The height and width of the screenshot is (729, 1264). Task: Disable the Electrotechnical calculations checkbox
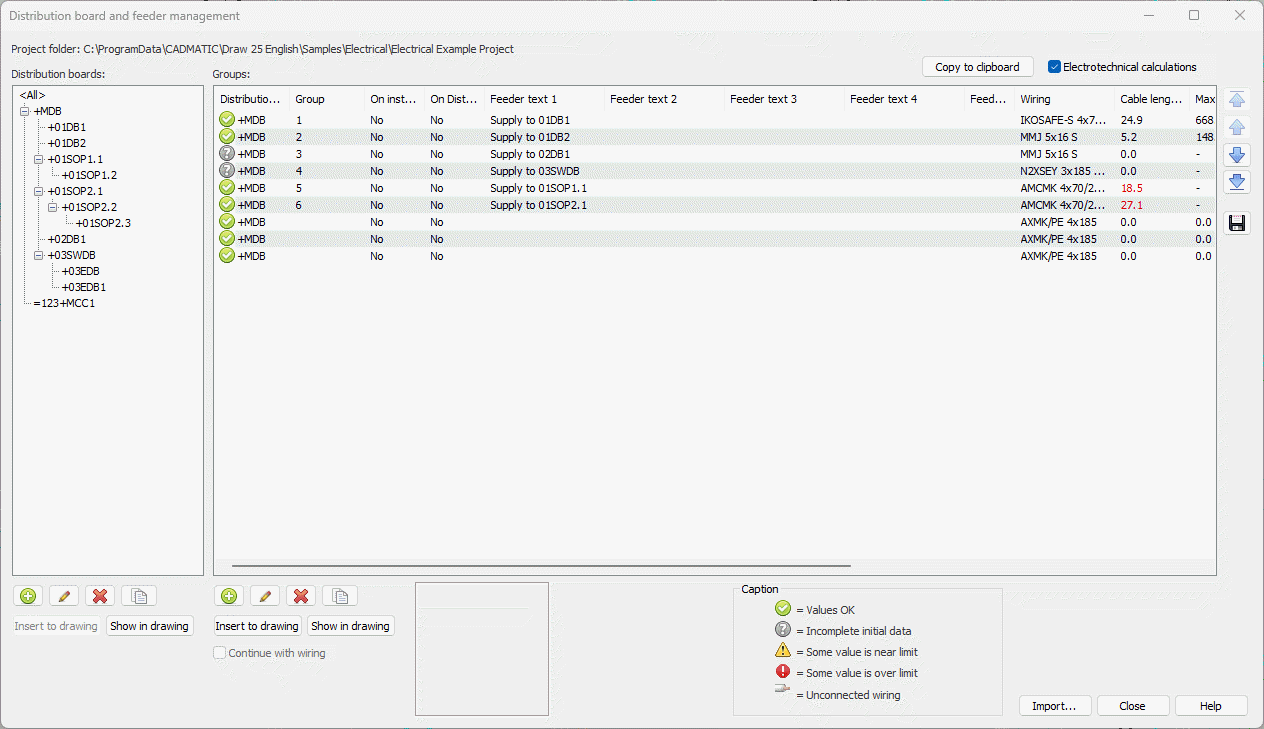[1054, 67]
